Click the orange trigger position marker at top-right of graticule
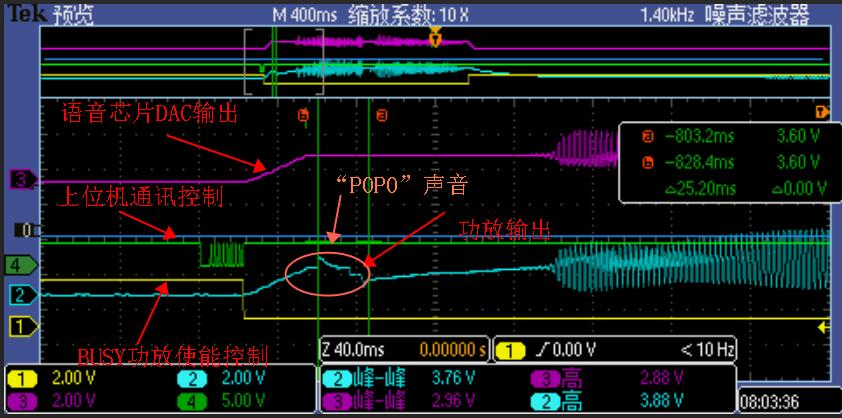 click(821, 112)
